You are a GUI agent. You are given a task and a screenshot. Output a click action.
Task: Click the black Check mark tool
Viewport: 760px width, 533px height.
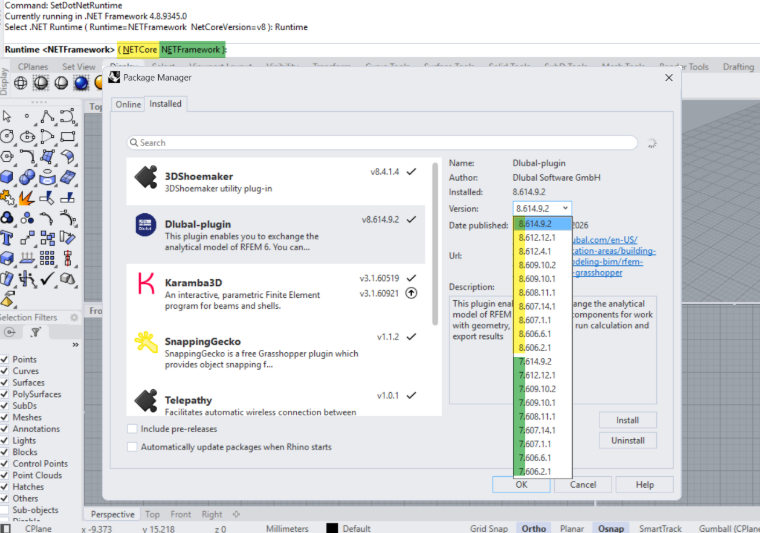tap(47, 279)
